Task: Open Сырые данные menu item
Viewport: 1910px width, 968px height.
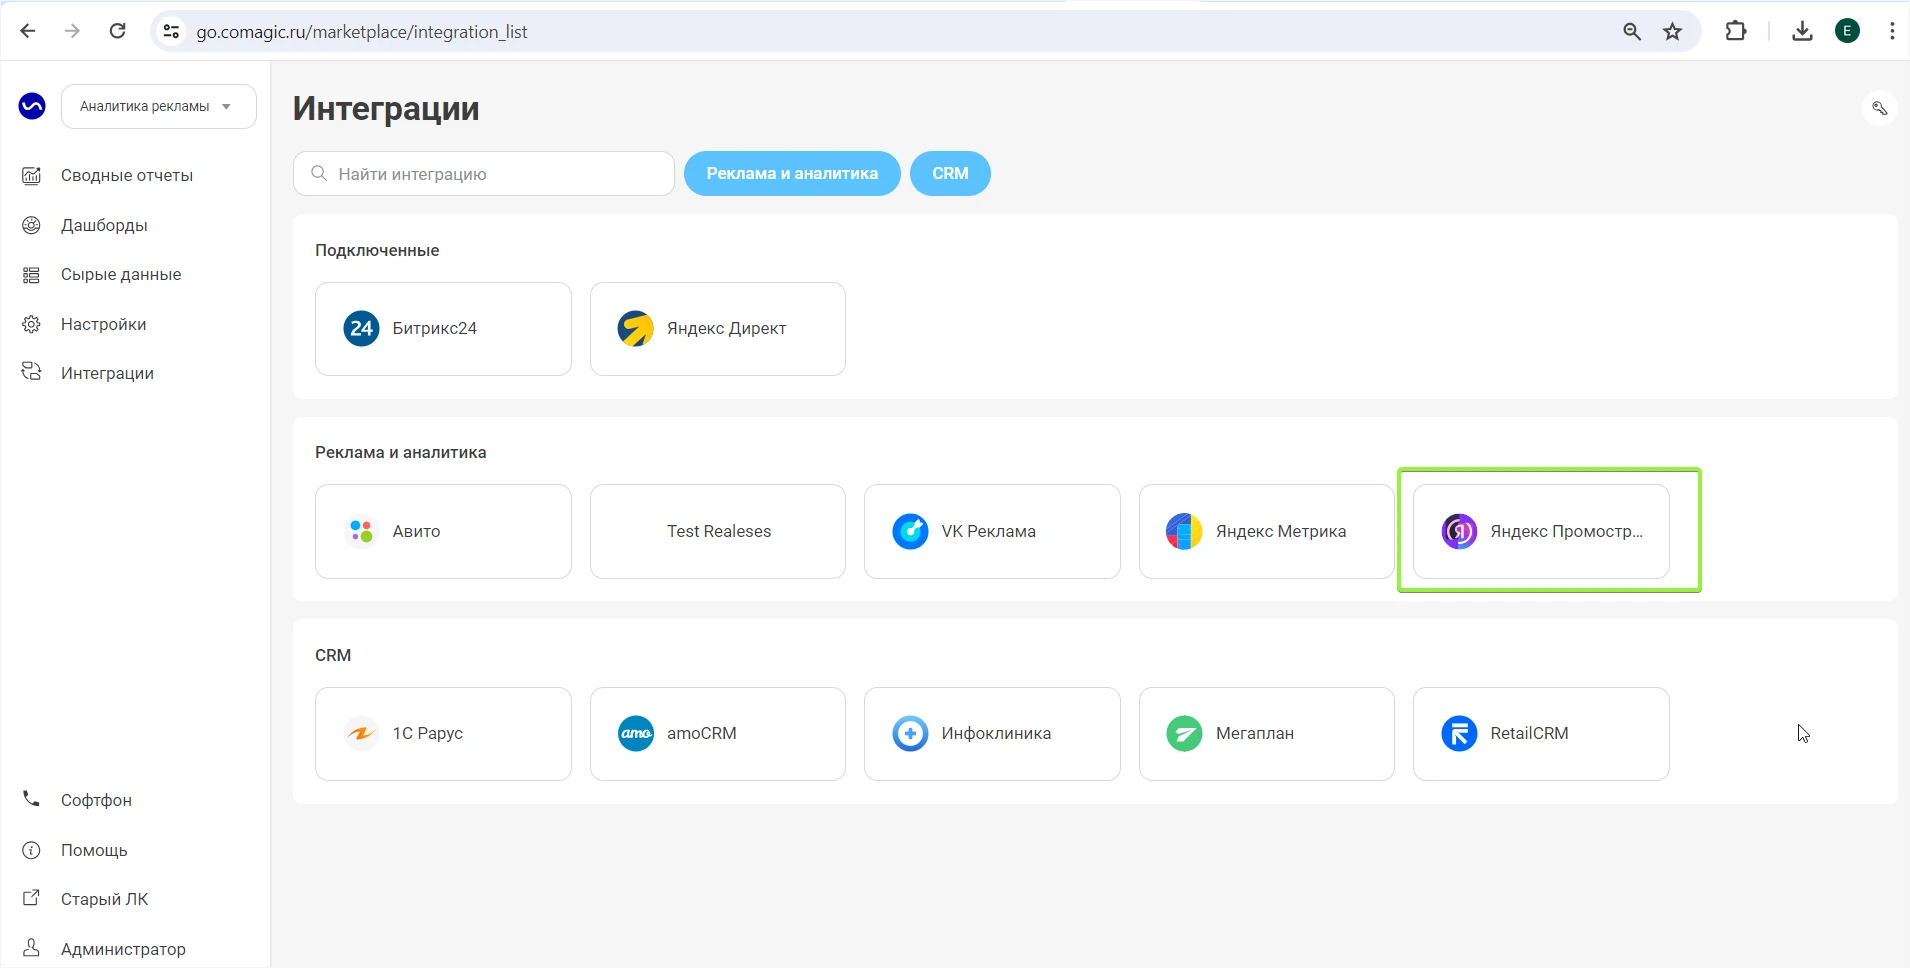Action: click(x=121, y=274)
